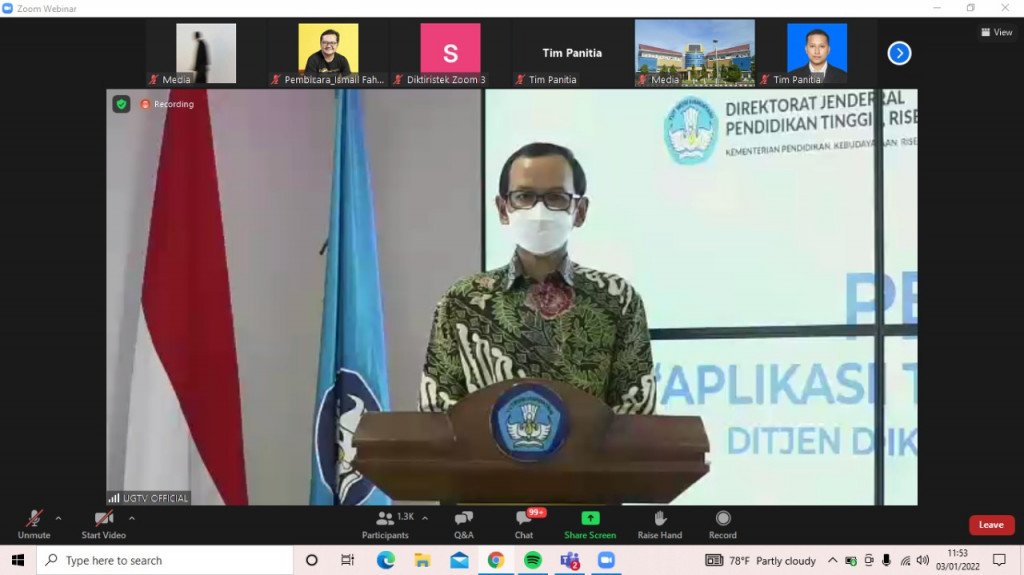Show hidden system tray icons

(833, 560)
